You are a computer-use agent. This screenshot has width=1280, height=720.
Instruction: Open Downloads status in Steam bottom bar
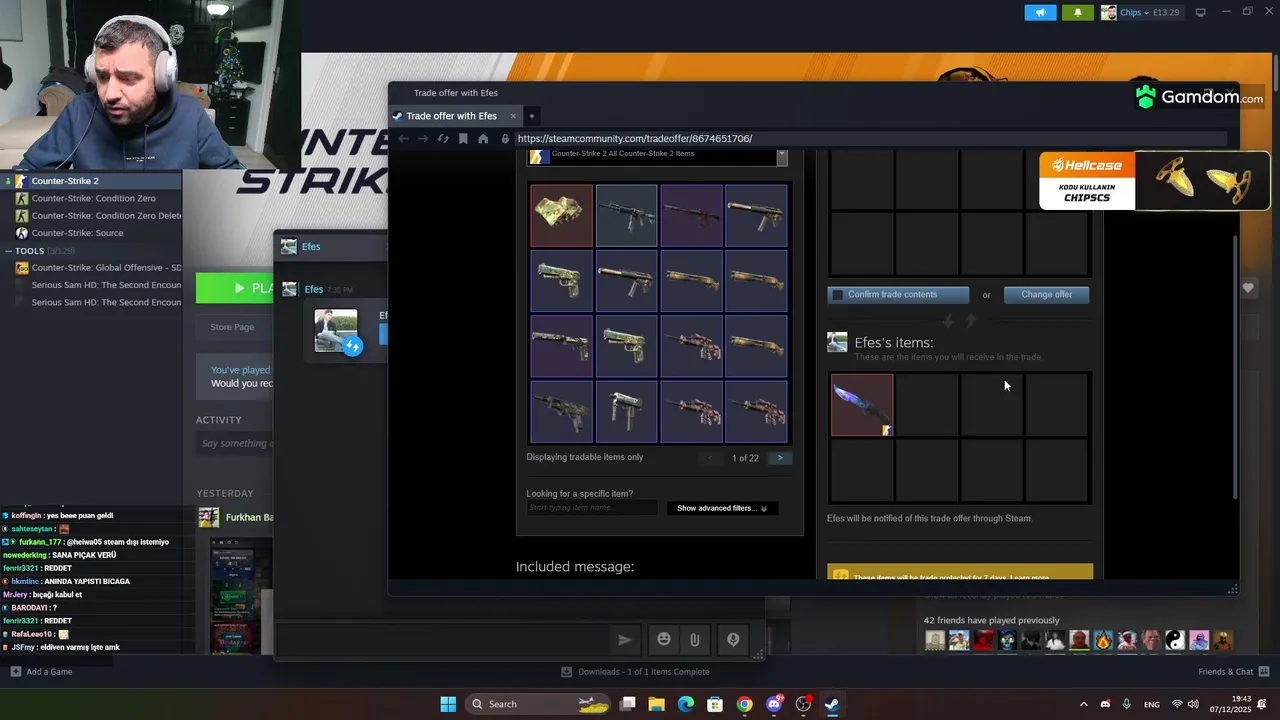tap(635, 672)
